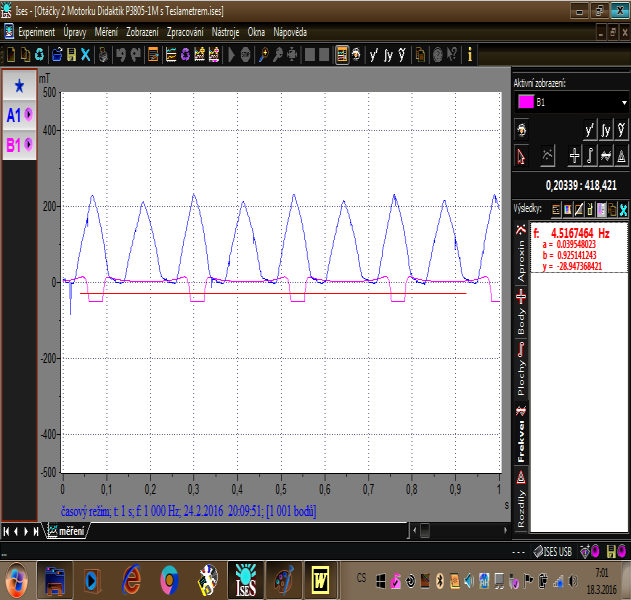Click the scatter approximation tool button
The image size is (631, 600).
547,156
